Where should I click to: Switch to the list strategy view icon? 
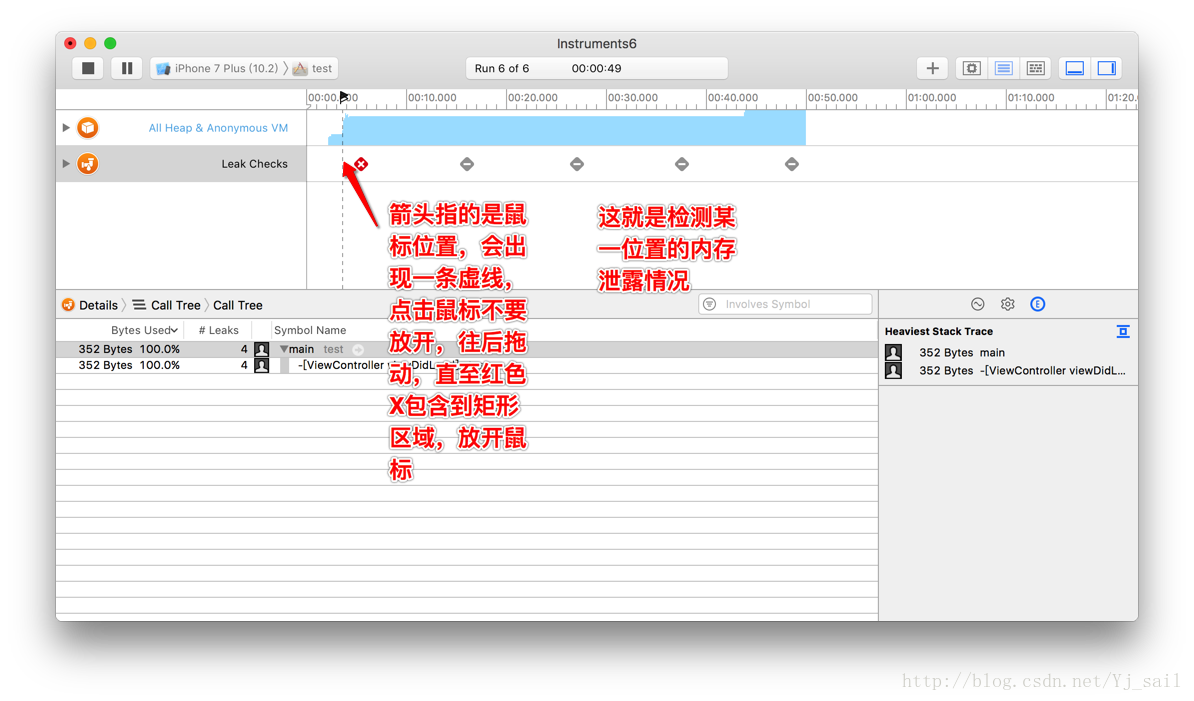(1004, 69)
